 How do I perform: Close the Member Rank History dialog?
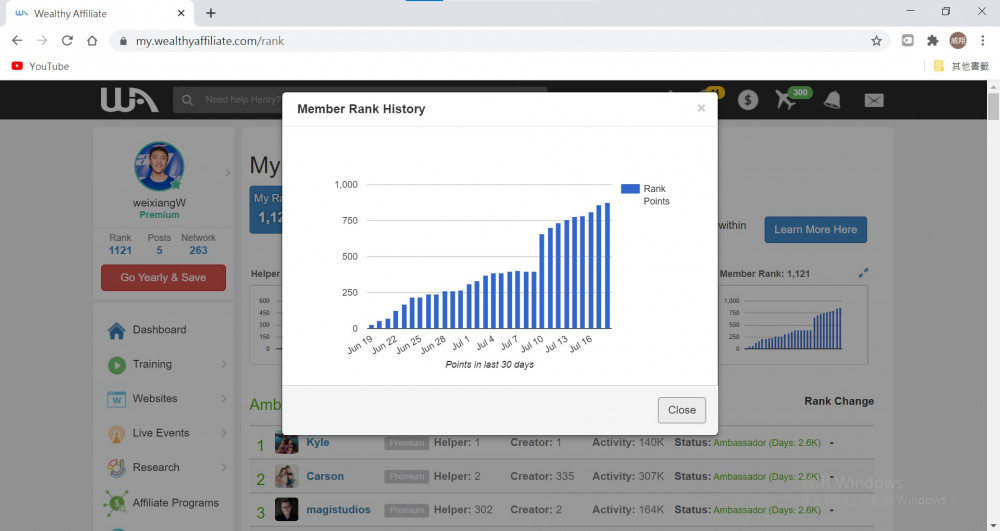(x=681, y=410)
